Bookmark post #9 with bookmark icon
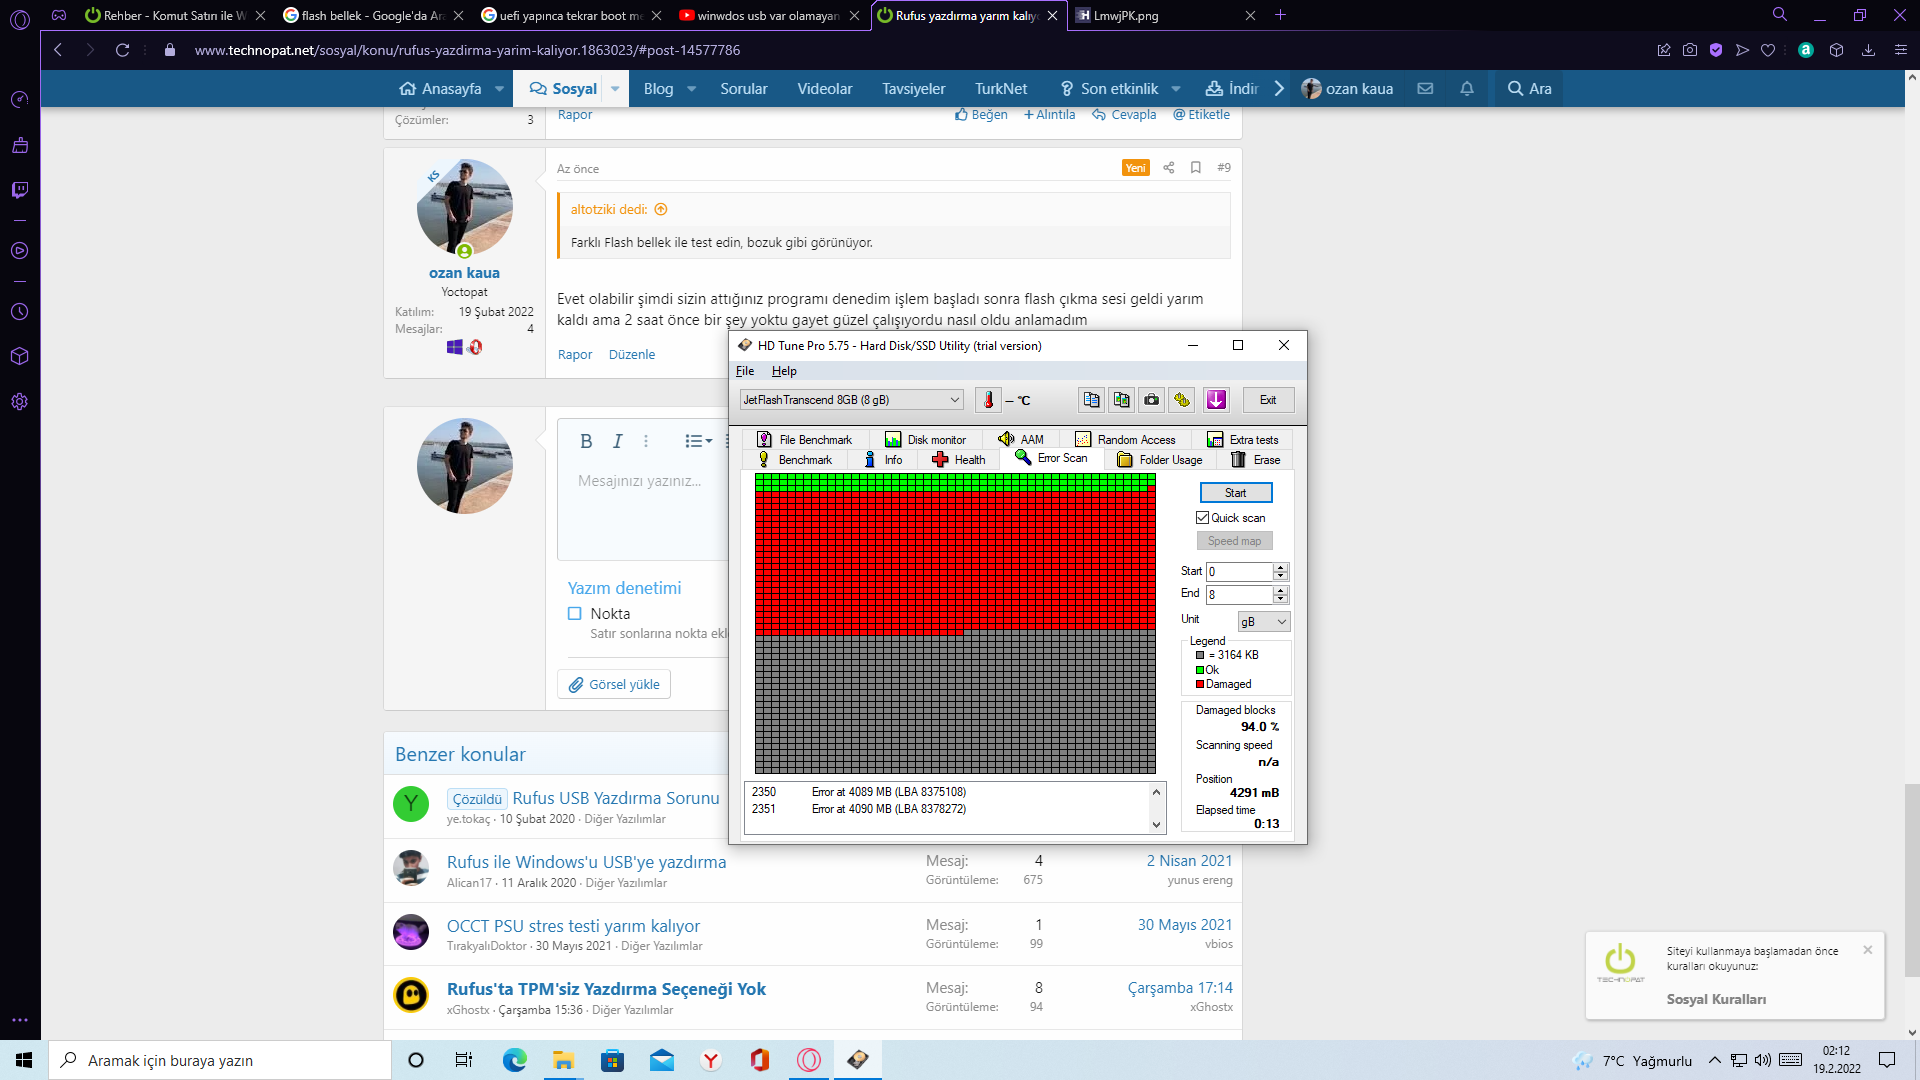This screenshot has width=1920, height=1080. tap(1196, 168)
